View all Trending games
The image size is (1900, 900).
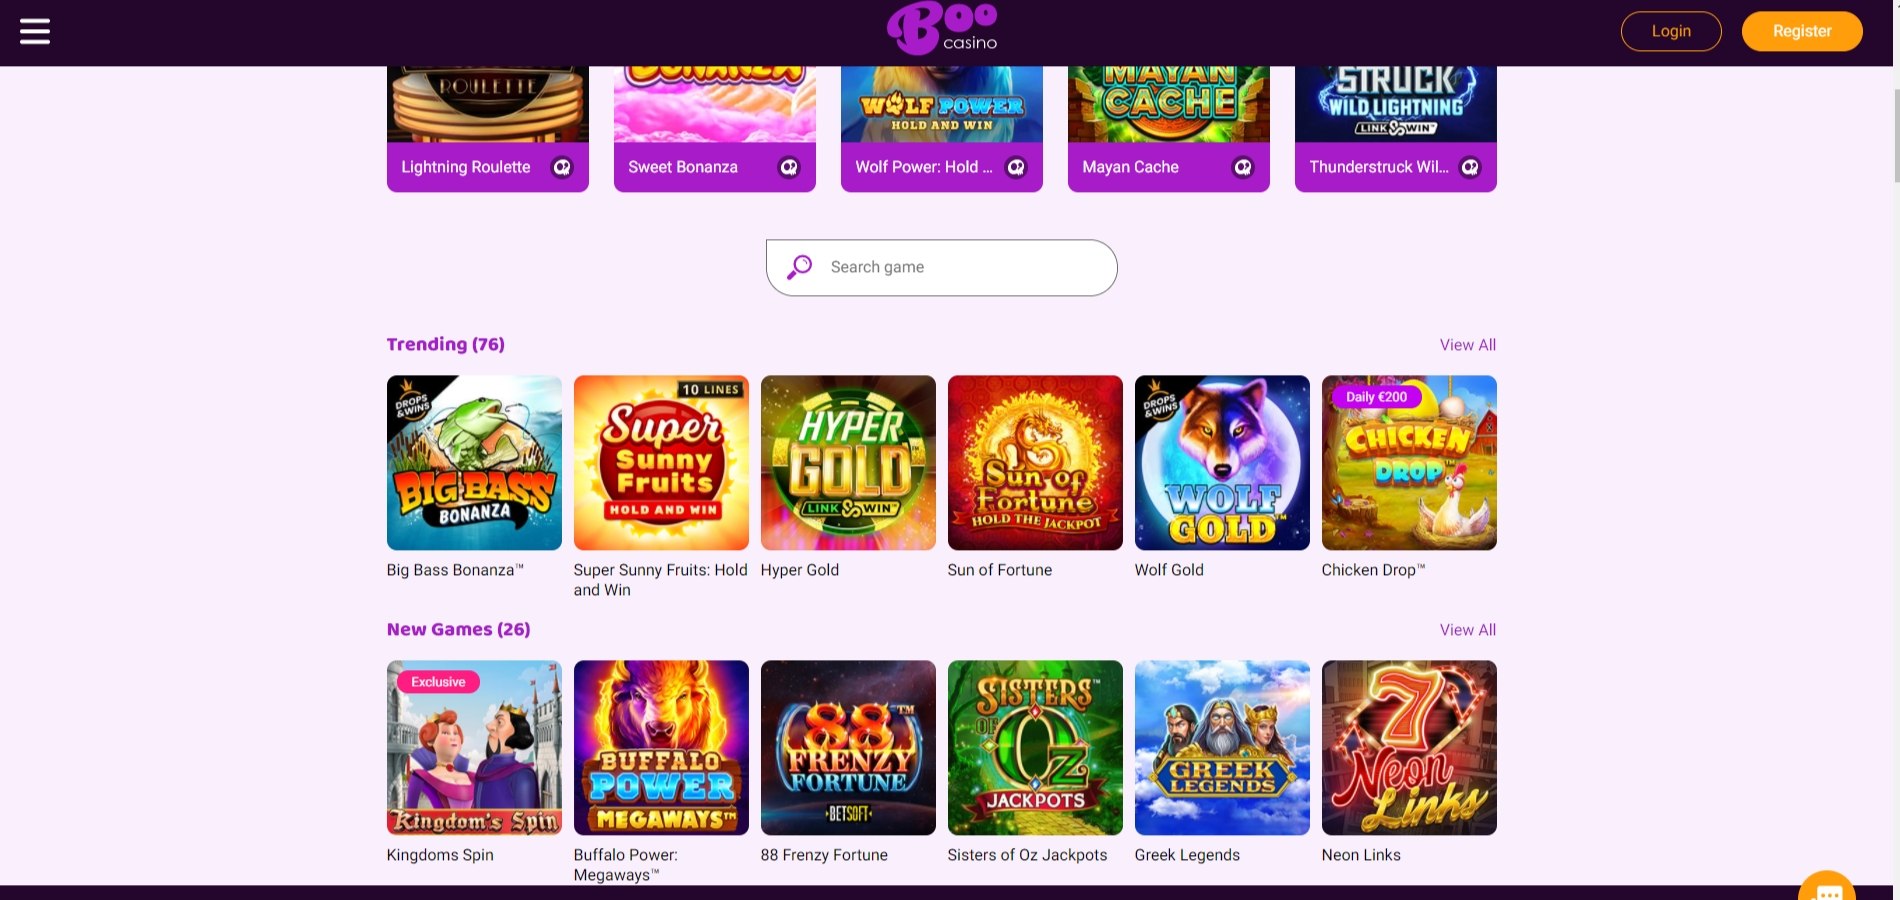coord(1468,345)
